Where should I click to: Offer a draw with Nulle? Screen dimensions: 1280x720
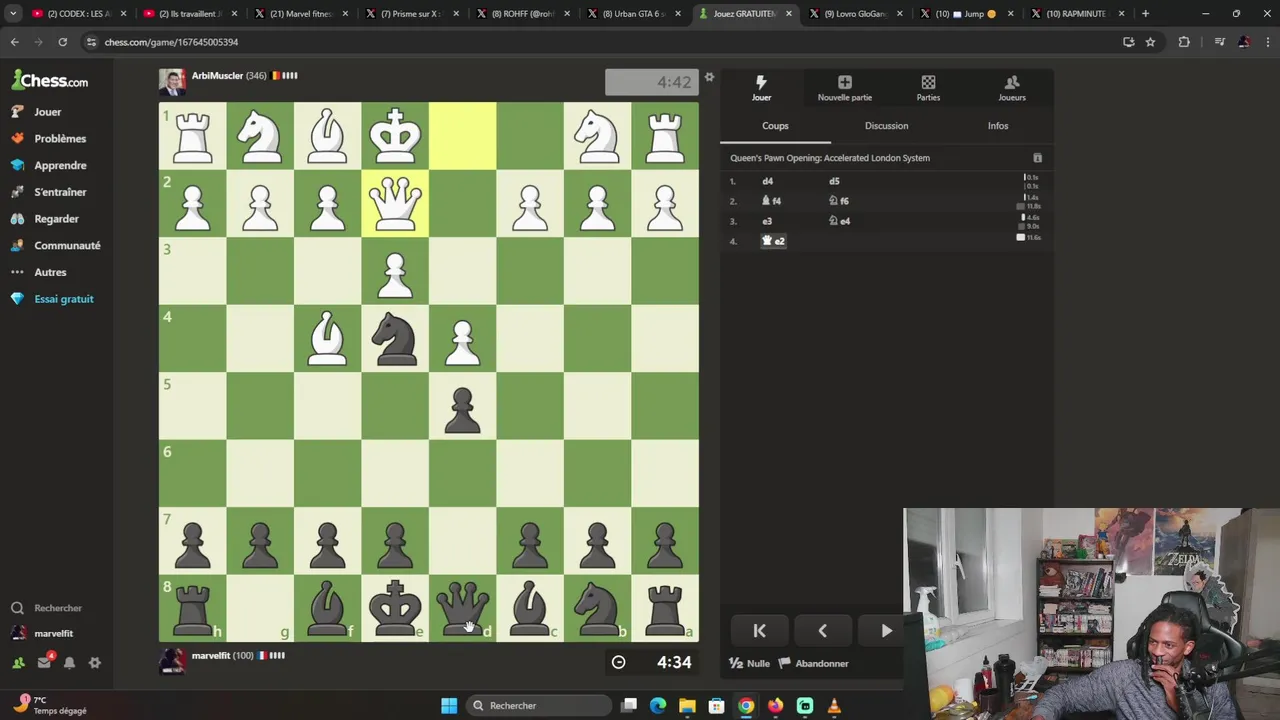[749, 663]
